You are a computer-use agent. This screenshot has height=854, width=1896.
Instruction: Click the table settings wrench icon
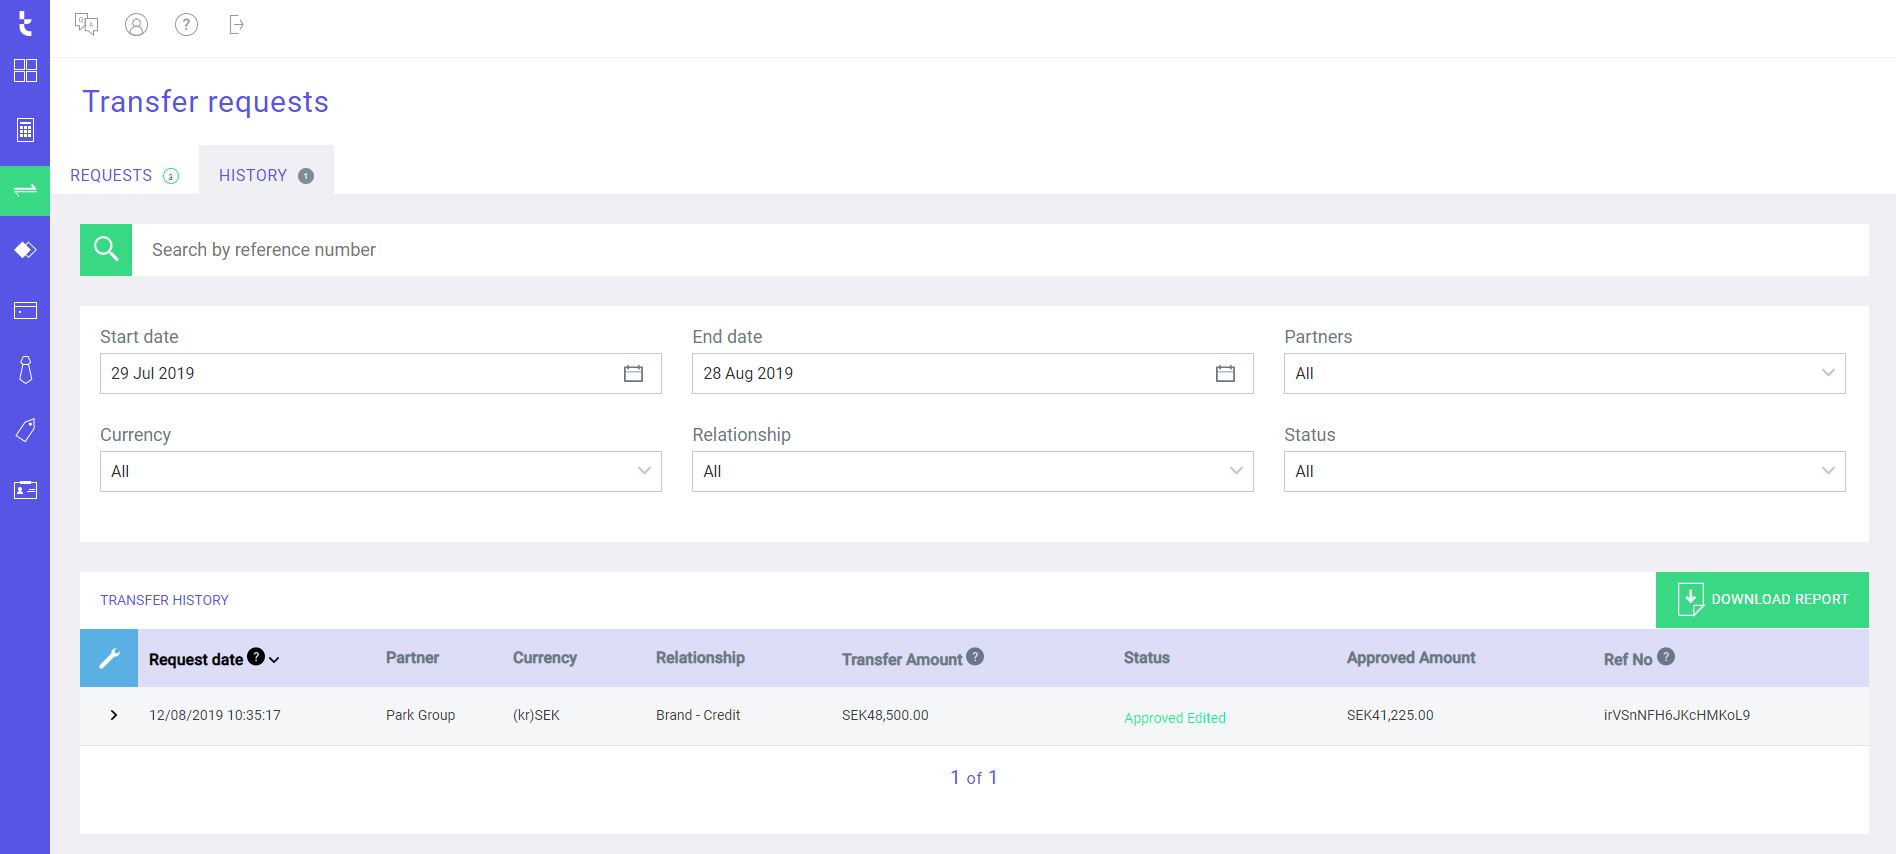pos(109,658)
